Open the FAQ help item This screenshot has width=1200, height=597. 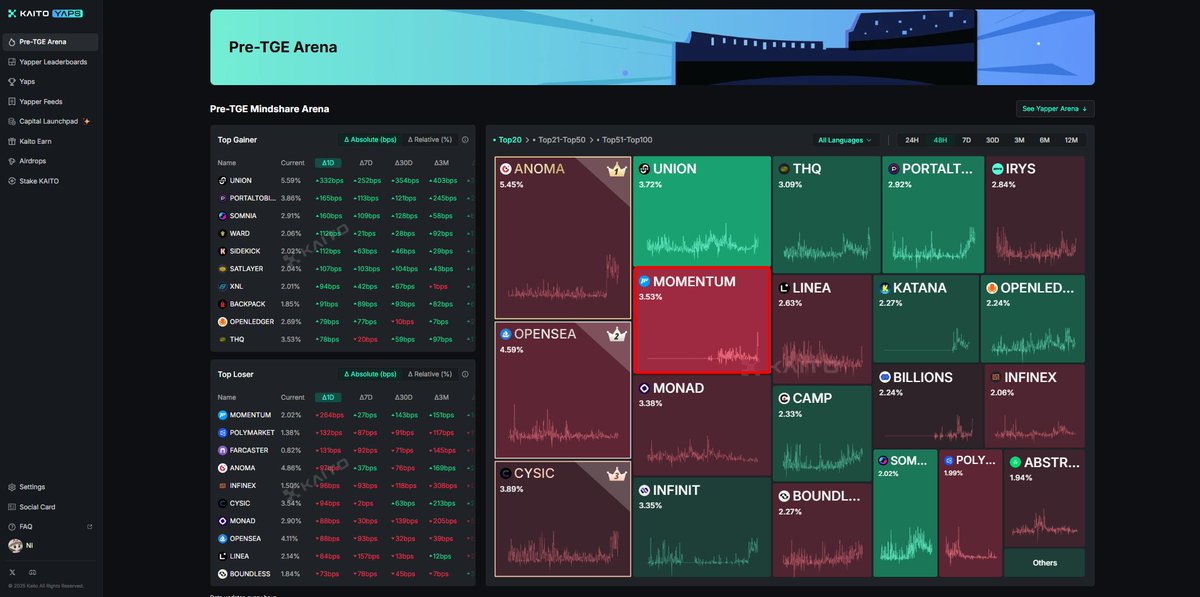(50, 526)
